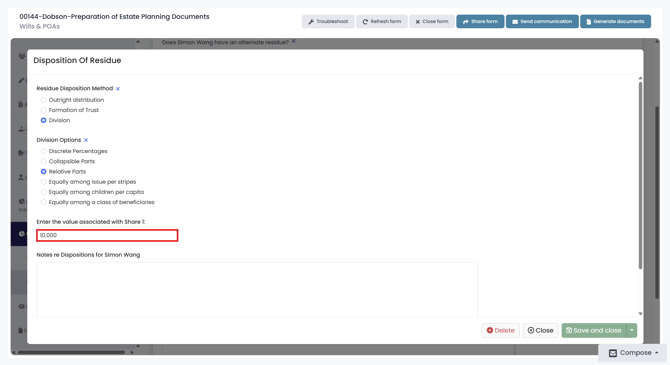Open the Save and close dropdown arrow
Viewport: 670px width, 365px height.
coord(632,330)
